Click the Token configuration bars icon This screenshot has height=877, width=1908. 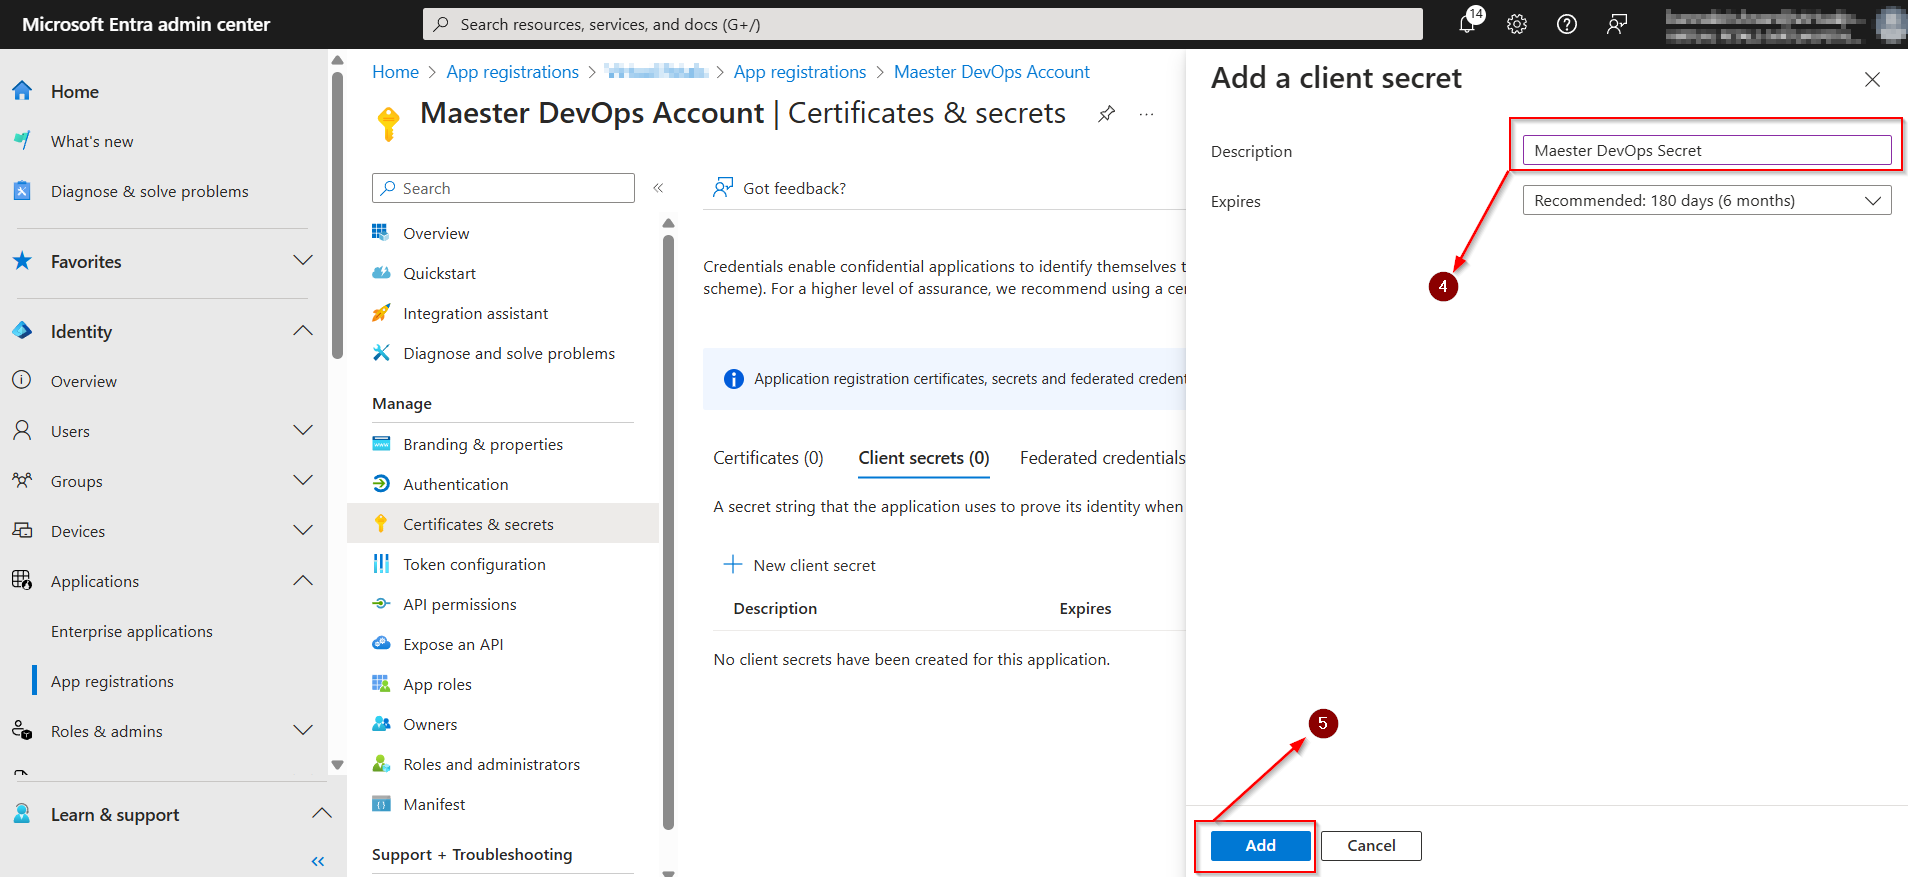[381, 564]
